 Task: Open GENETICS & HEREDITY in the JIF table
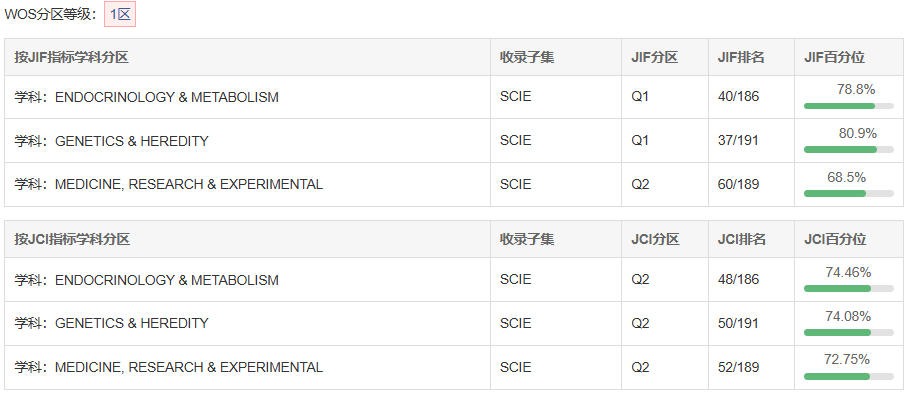(x=131, y=141)
